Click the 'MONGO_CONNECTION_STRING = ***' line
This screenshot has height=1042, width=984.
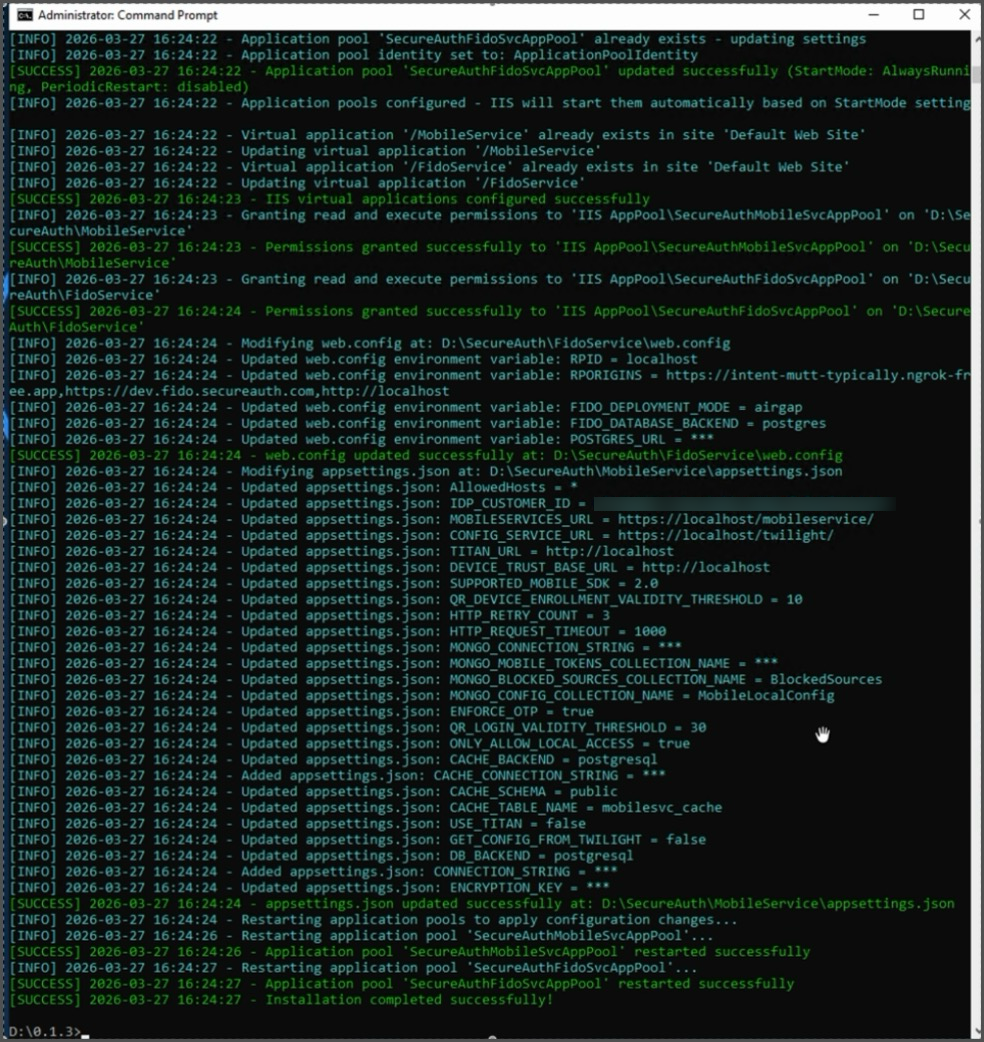click(345, 647)
